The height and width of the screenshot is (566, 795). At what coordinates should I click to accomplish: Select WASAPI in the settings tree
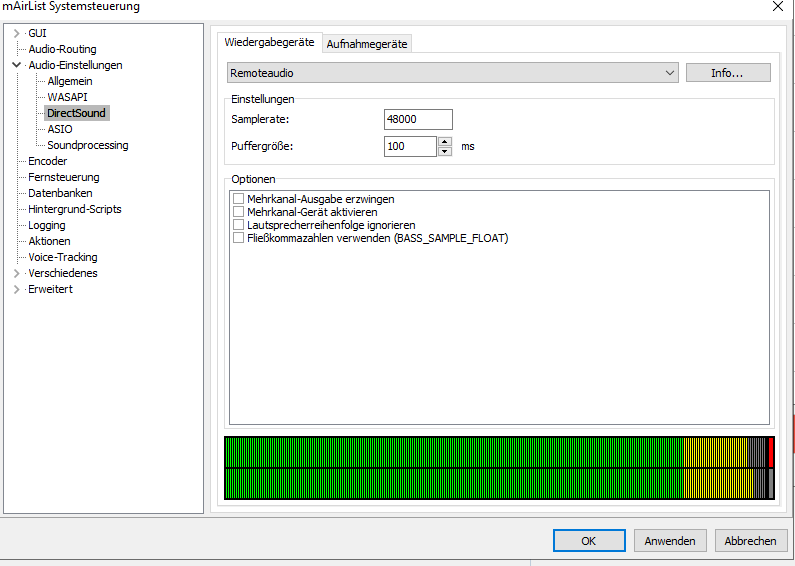click(67, 98)
